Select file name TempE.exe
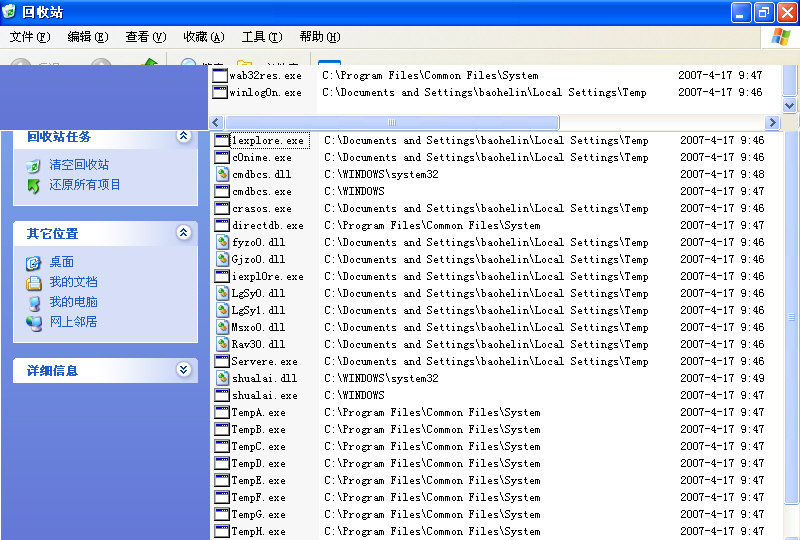Image resolution: width=800 pixels, height=540 pixels. 258,481
